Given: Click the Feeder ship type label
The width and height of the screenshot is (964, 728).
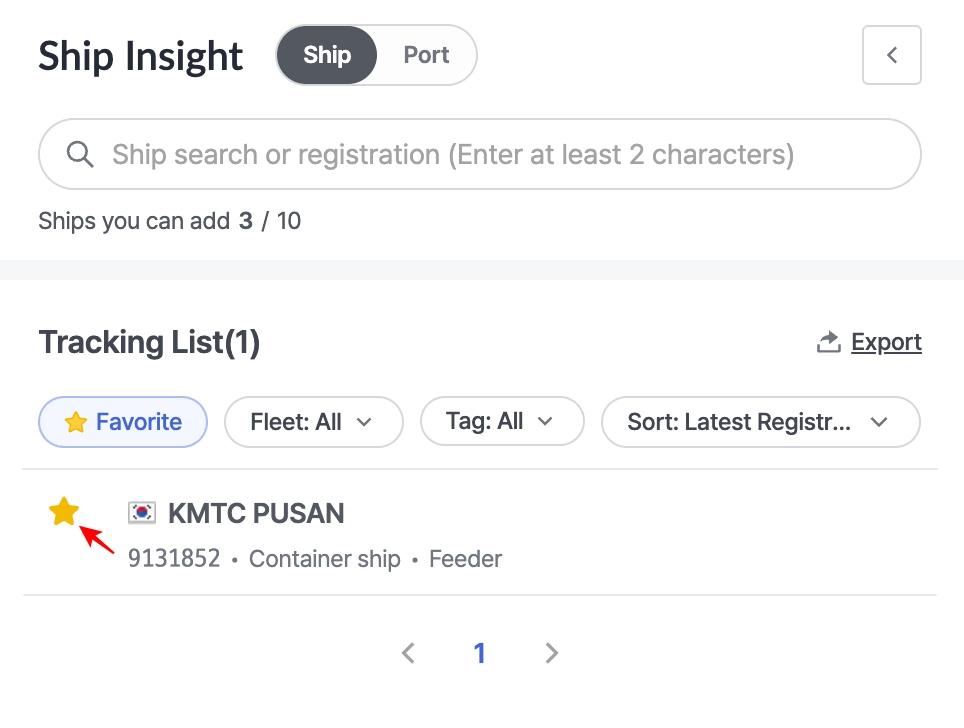Looking at the screenshot, I should point(465,559).
